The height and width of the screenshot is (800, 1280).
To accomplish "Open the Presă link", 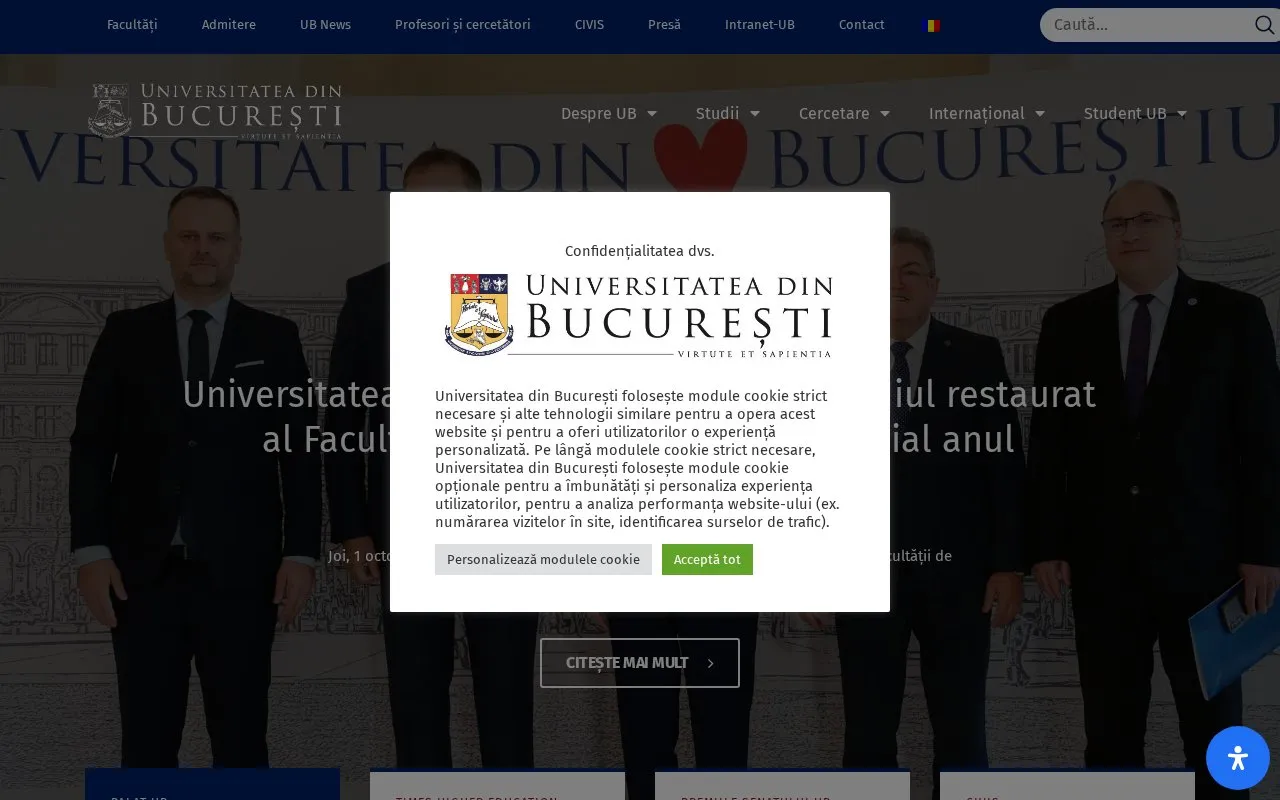I will coord(664,25).
